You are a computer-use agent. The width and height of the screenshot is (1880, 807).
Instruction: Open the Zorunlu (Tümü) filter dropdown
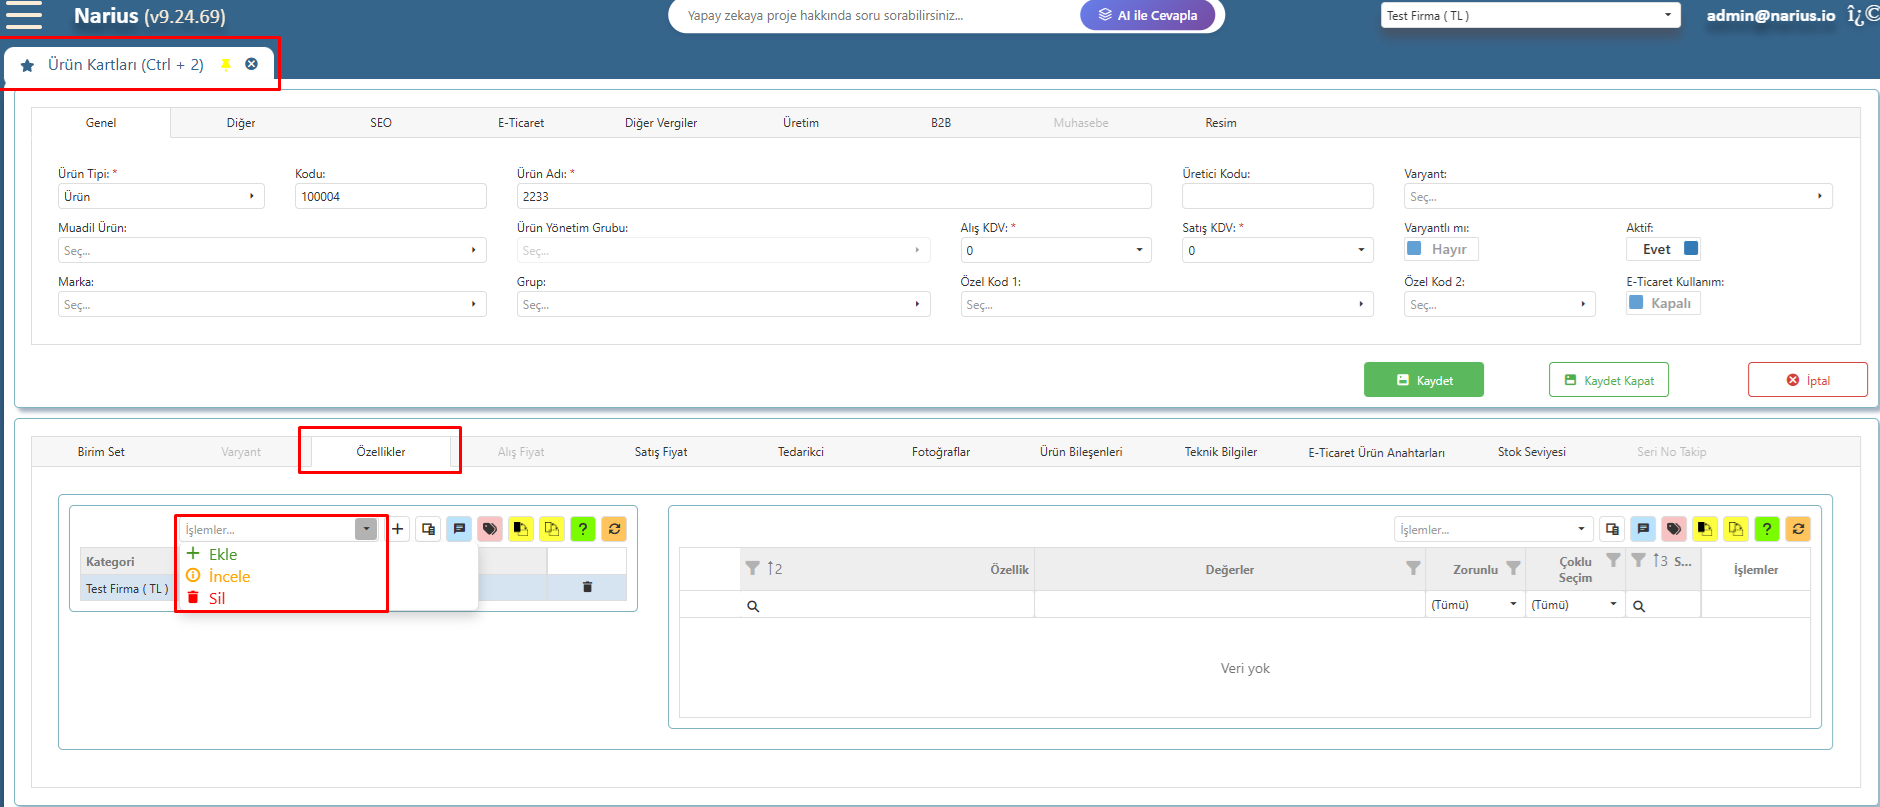click(1475, 605)
